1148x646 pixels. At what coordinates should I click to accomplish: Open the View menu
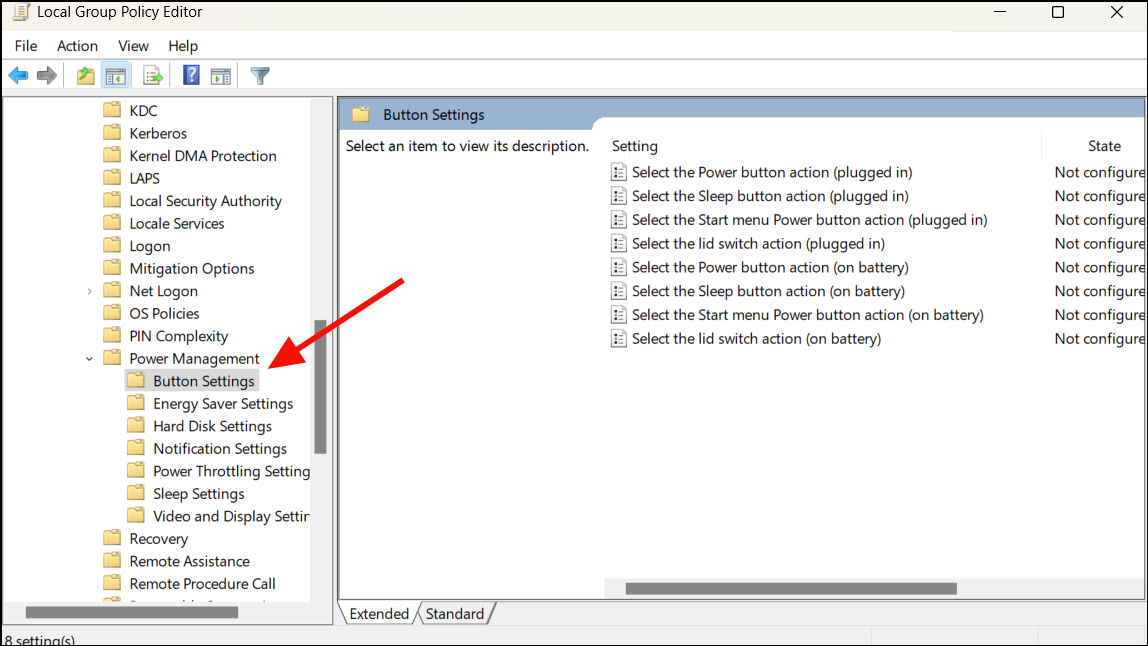coord(133,45)
